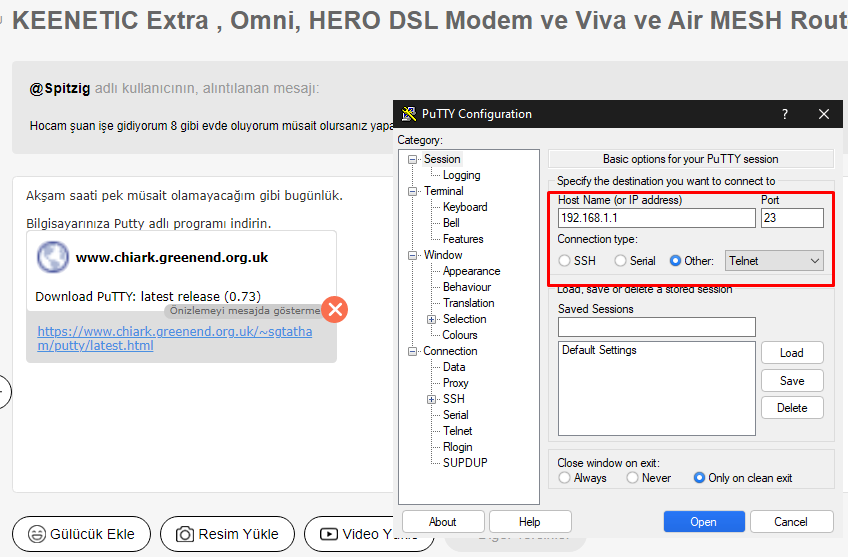Click the Port input field
This screenshot has height=557, width=848.
792,218
